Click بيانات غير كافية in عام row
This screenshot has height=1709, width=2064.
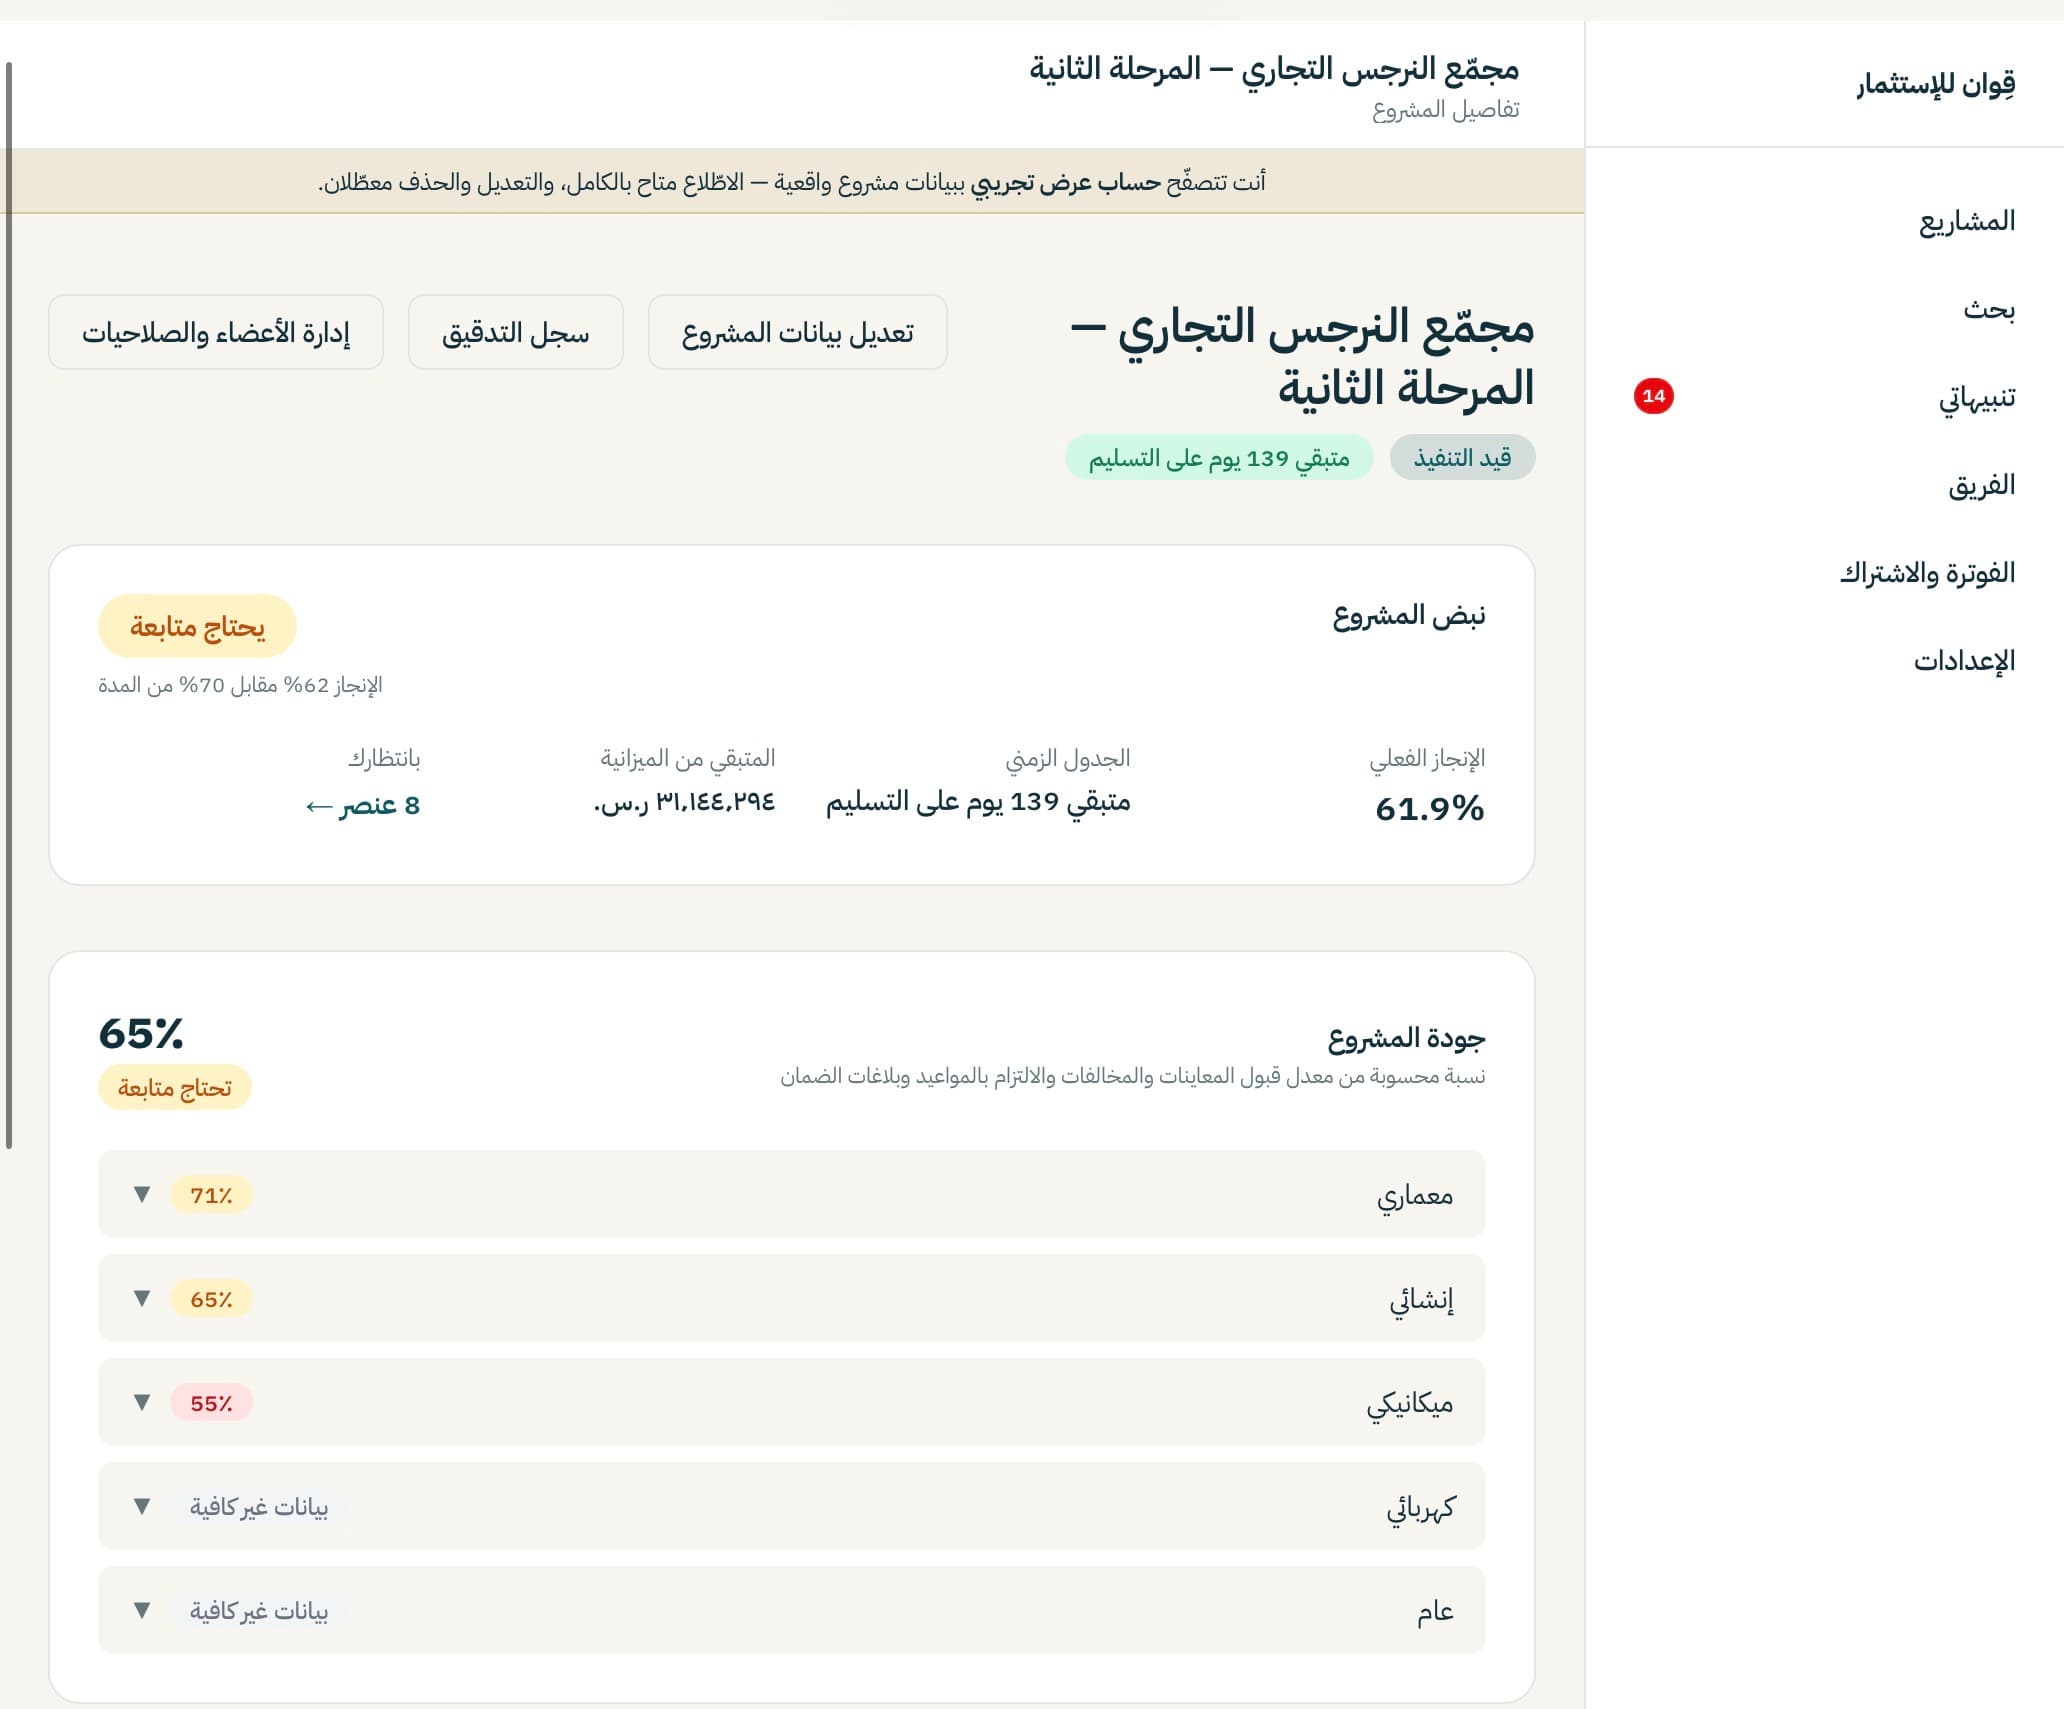point(259,1611)
